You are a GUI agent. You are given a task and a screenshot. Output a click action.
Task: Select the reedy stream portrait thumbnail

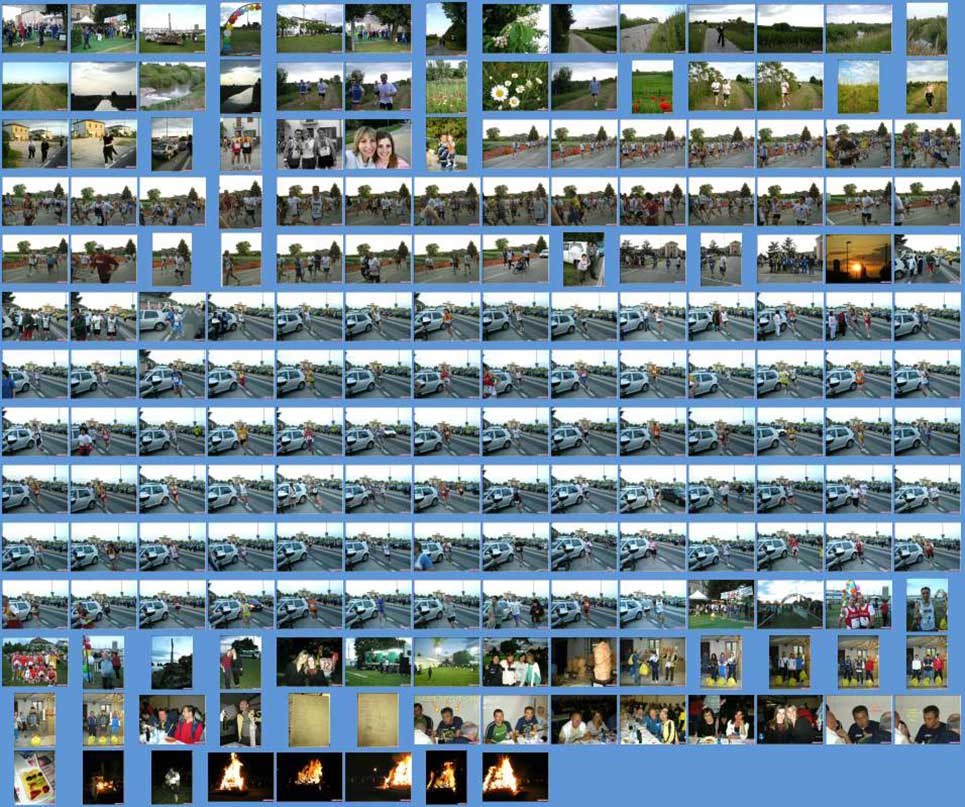[927, 29]
